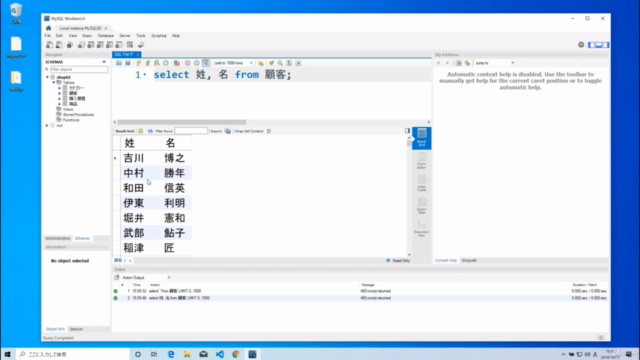Click the Reconnect to DBMS icon
The height and width of the screenshot is (360, 640).
[141, 45]
